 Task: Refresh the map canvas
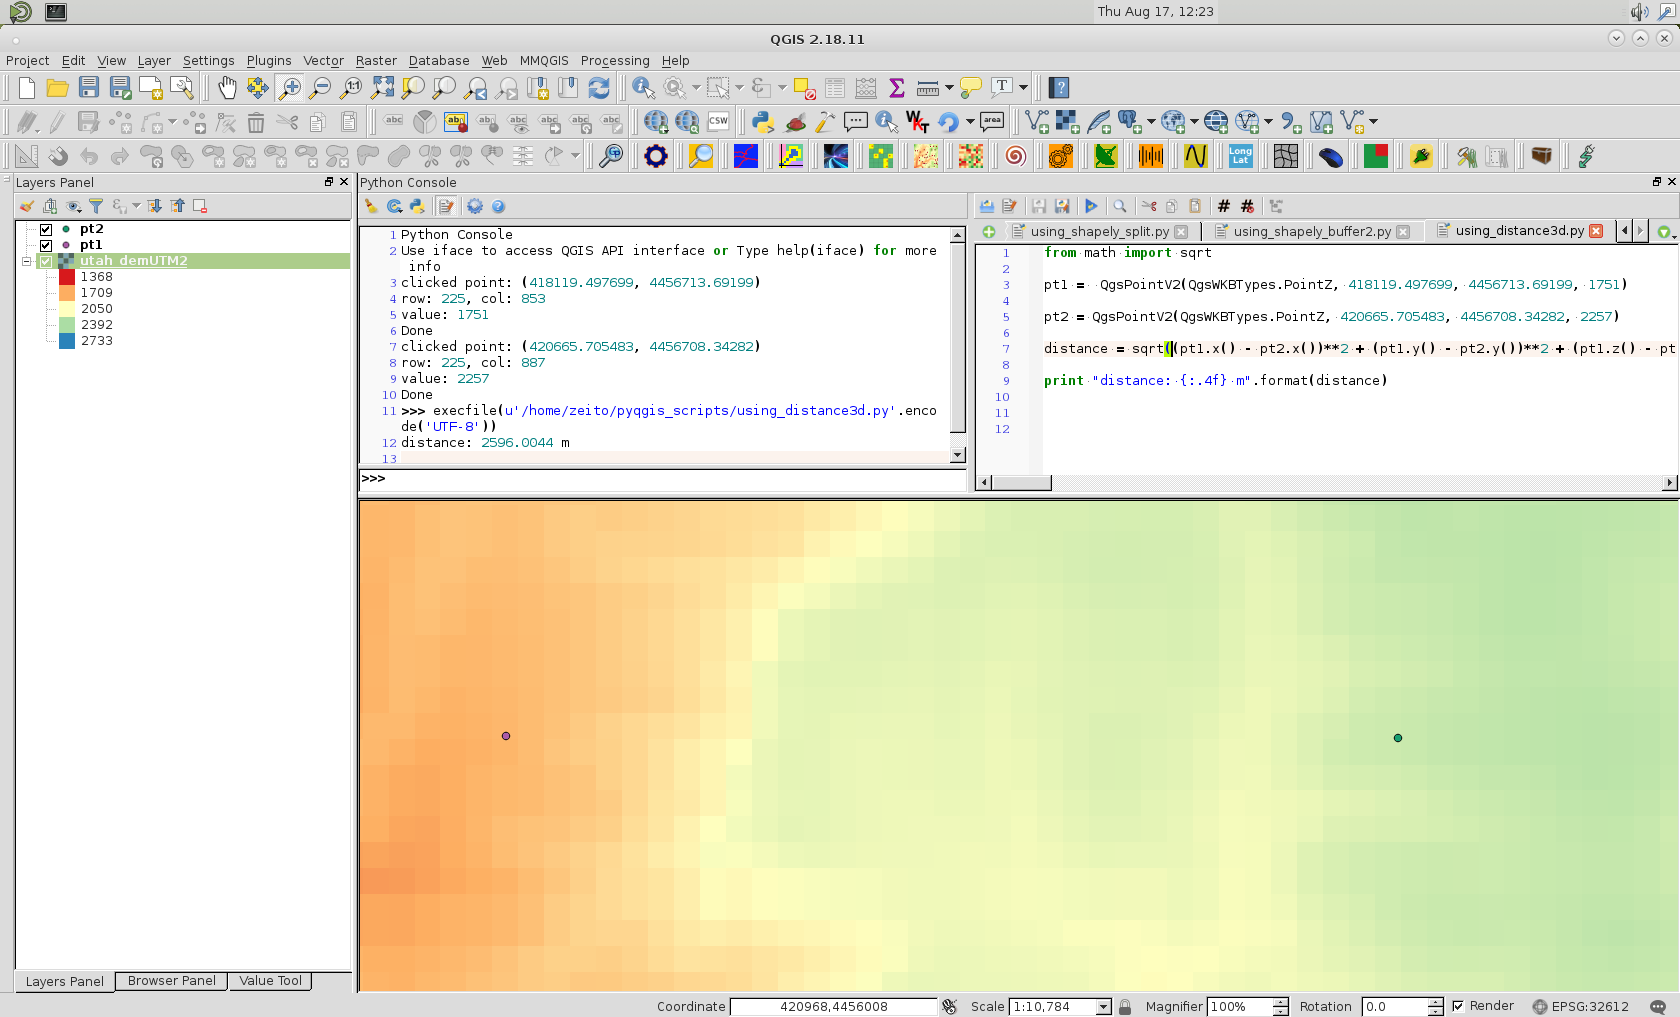pyautogui.click(x=599, y=88)
